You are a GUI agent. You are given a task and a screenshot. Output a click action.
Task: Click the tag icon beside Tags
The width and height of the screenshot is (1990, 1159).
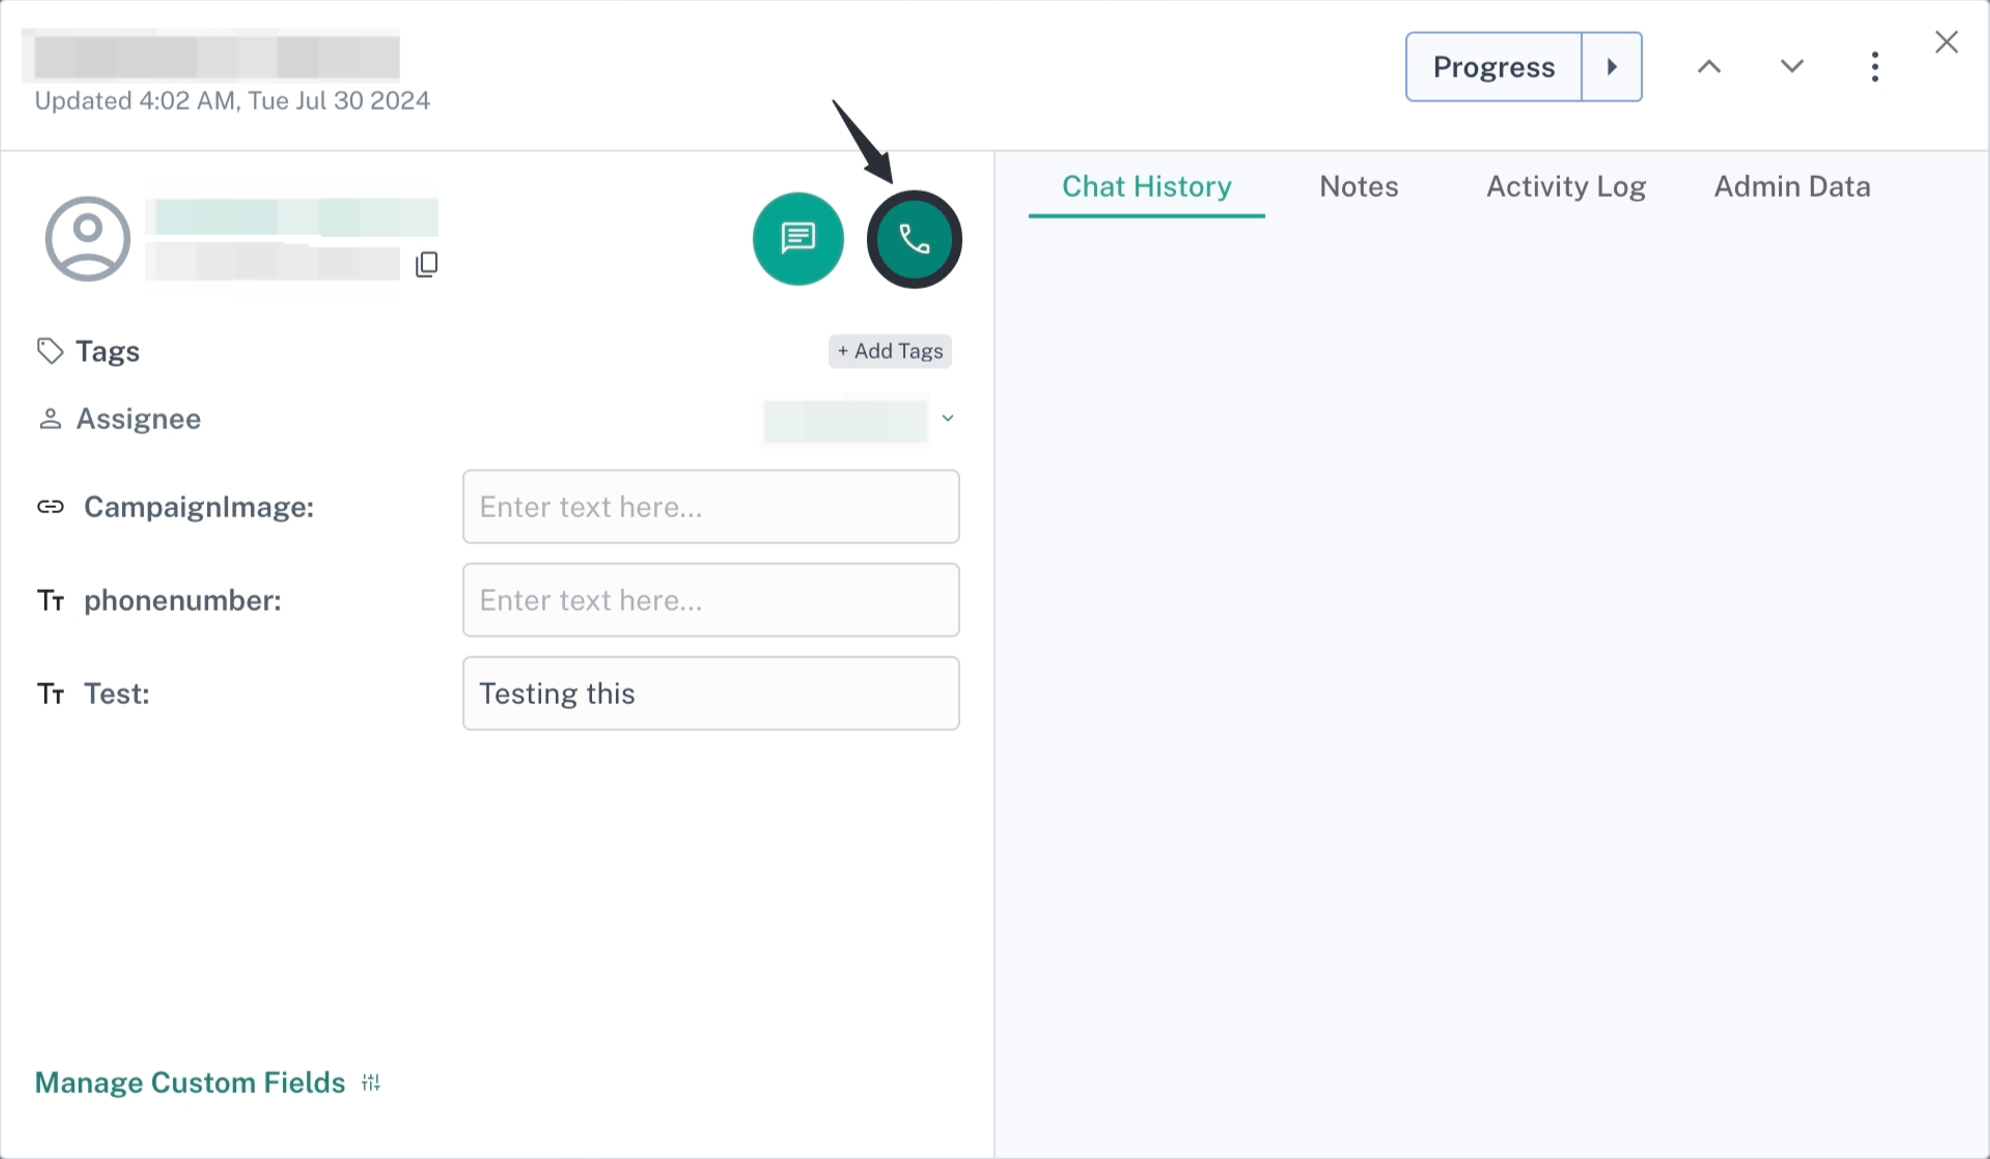click(x=50, y=351)
